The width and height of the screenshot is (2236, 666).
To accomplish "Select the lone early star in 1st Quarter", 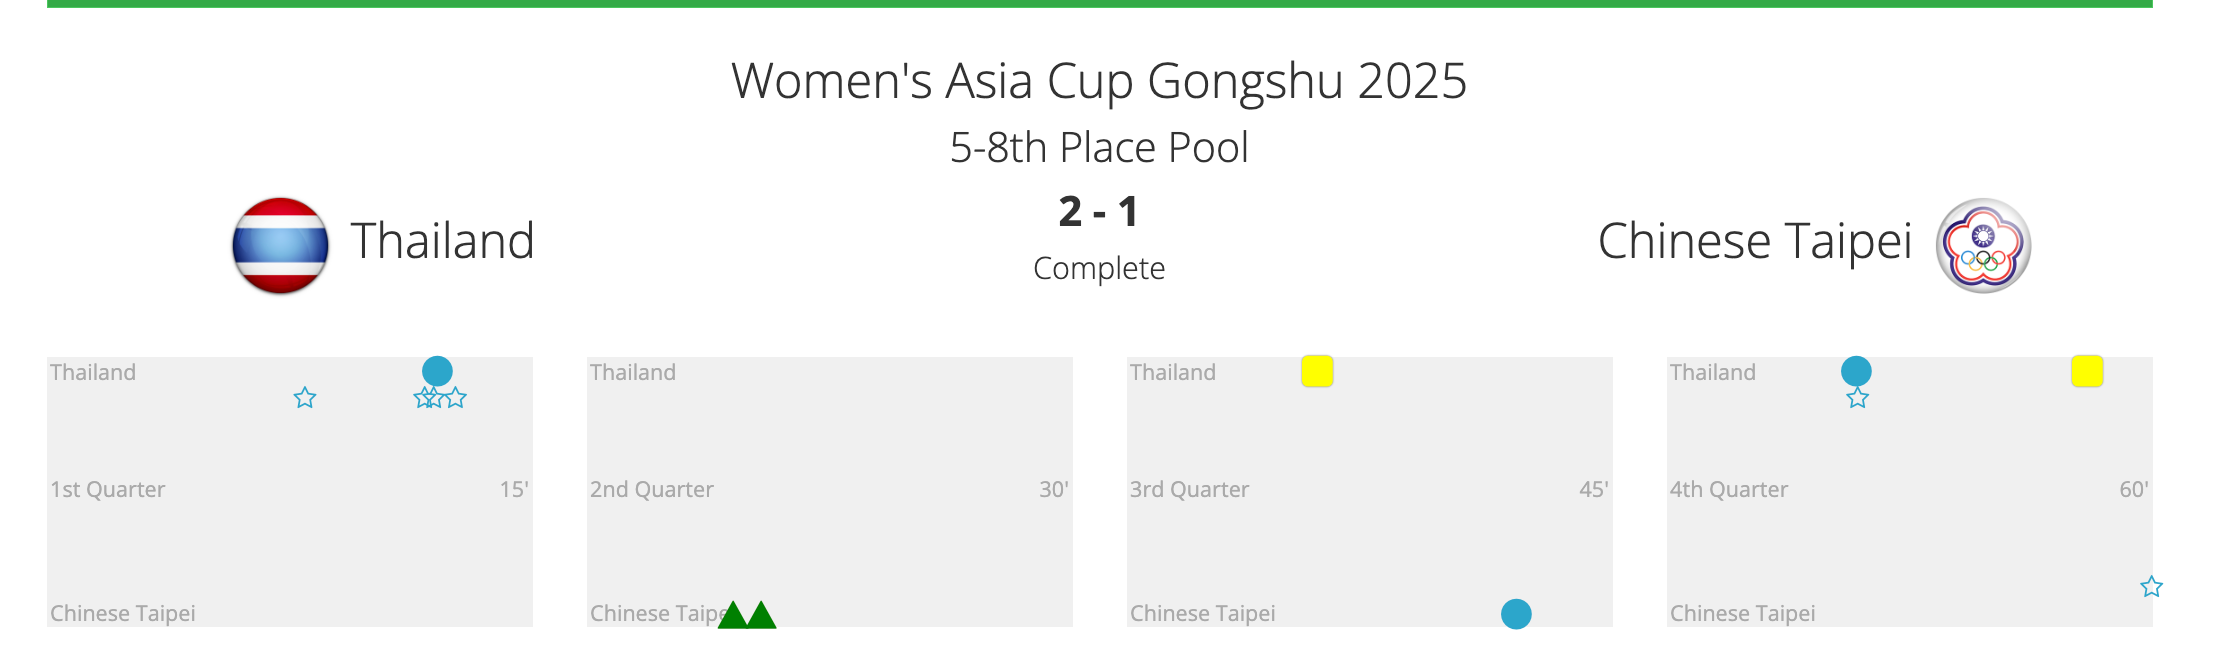I will [305, 398].
